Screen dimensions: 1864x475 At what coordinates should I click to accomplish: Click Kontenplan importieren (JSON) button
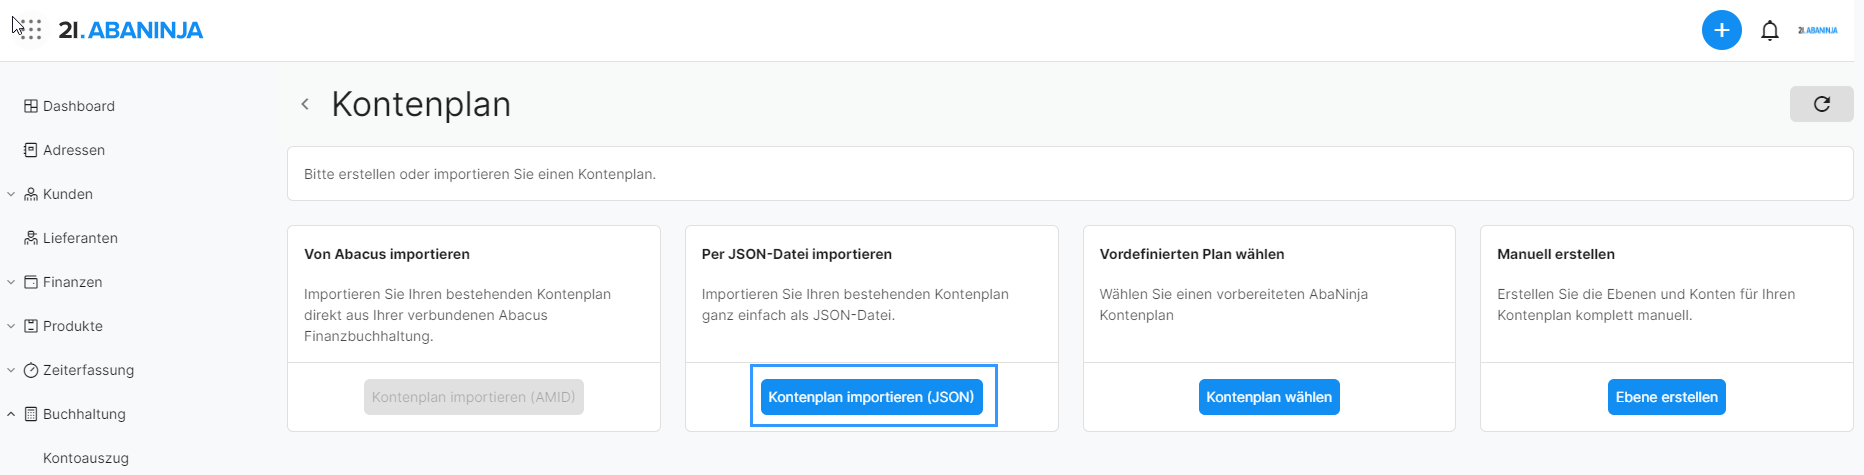pyautogui.click(x=871, y=397)
